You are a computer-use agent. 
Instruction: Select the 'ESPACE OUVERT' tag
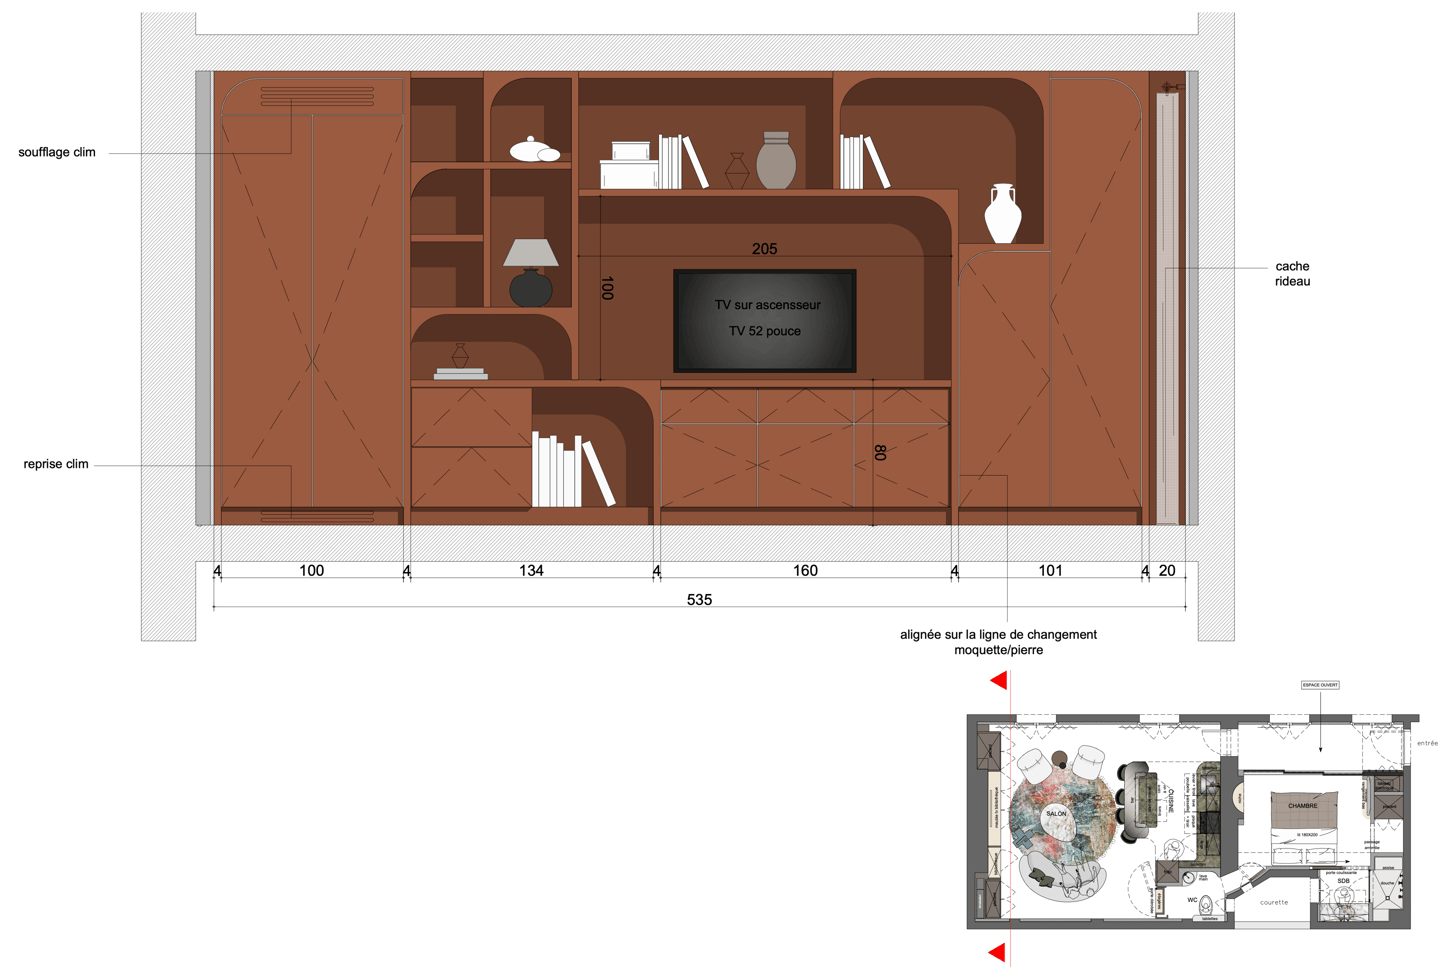pos(1320,685)
